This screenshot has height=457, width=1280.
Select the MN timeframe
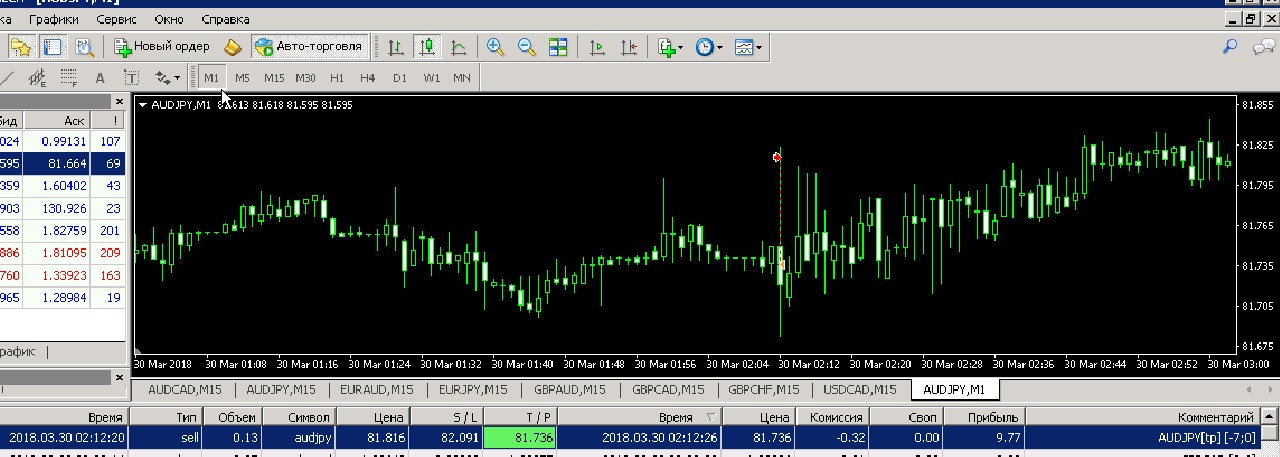[462, 77]
